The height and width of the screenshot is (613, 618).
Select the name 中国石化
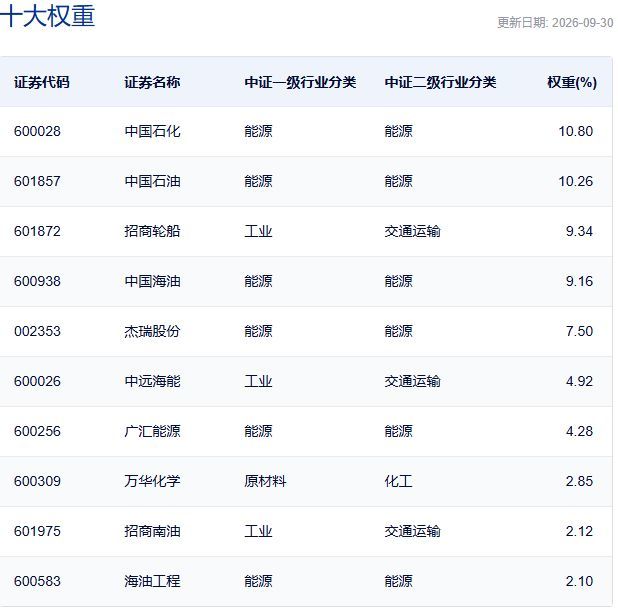(x=152, y=131)
